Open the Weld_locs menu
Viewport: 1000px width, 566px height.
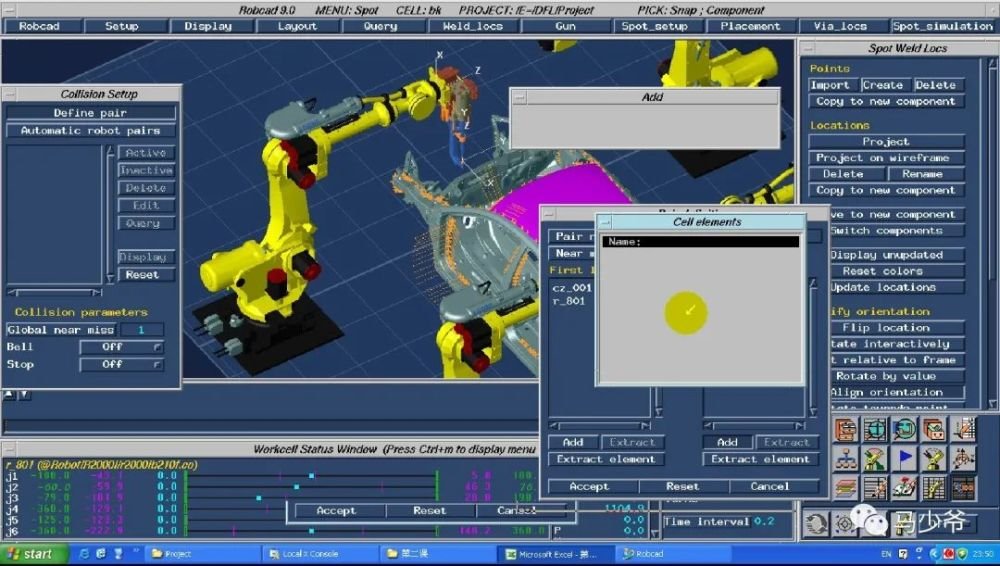pos(471,26)
